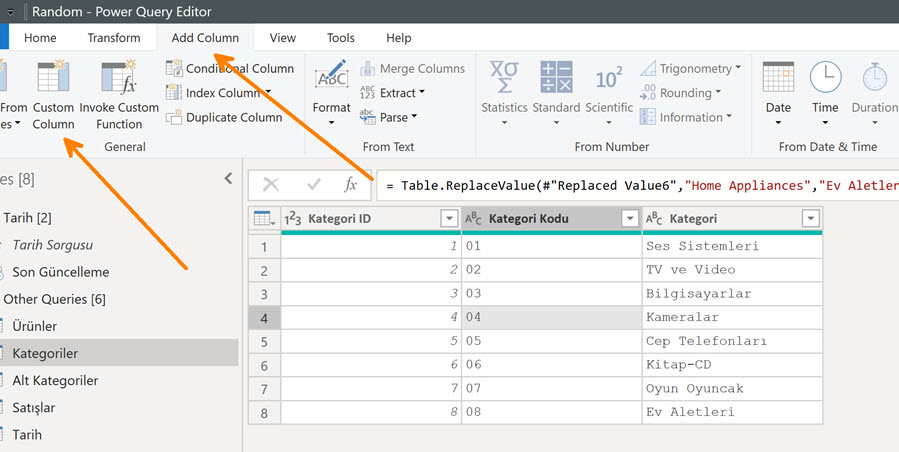Expand the Extract dropdown arrow
The height and width of the screenshot is (452, 899).
pos(422,92)
